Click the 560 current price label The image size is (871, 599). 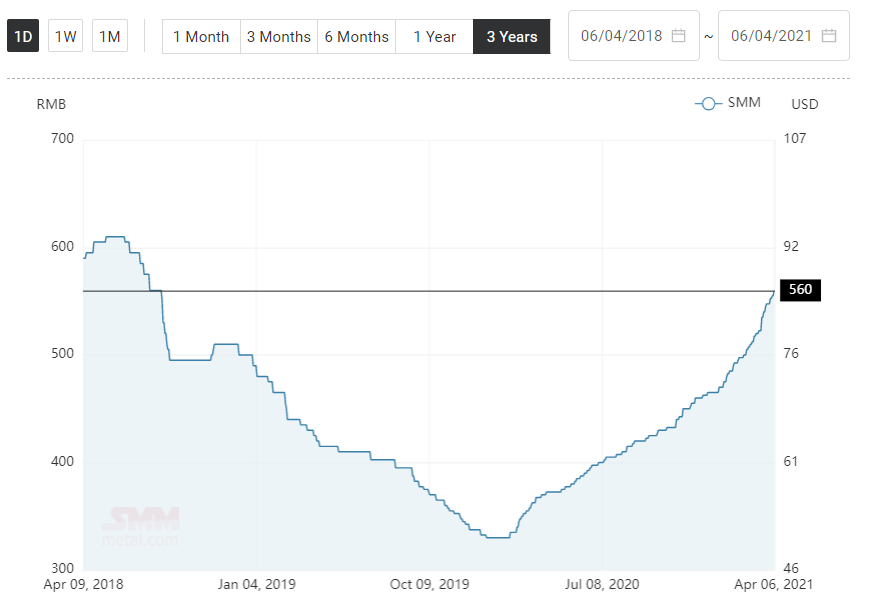pyautogui.click(x=800, y=289)
